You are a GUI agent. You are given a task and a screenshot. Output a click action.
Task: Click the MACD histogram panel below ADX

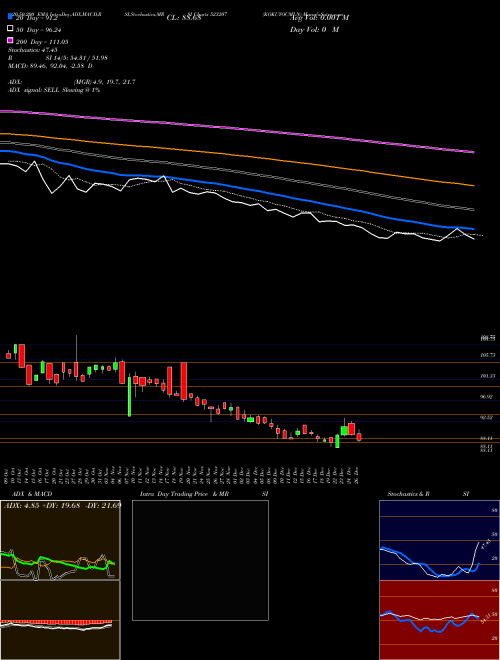coord(60,620)
